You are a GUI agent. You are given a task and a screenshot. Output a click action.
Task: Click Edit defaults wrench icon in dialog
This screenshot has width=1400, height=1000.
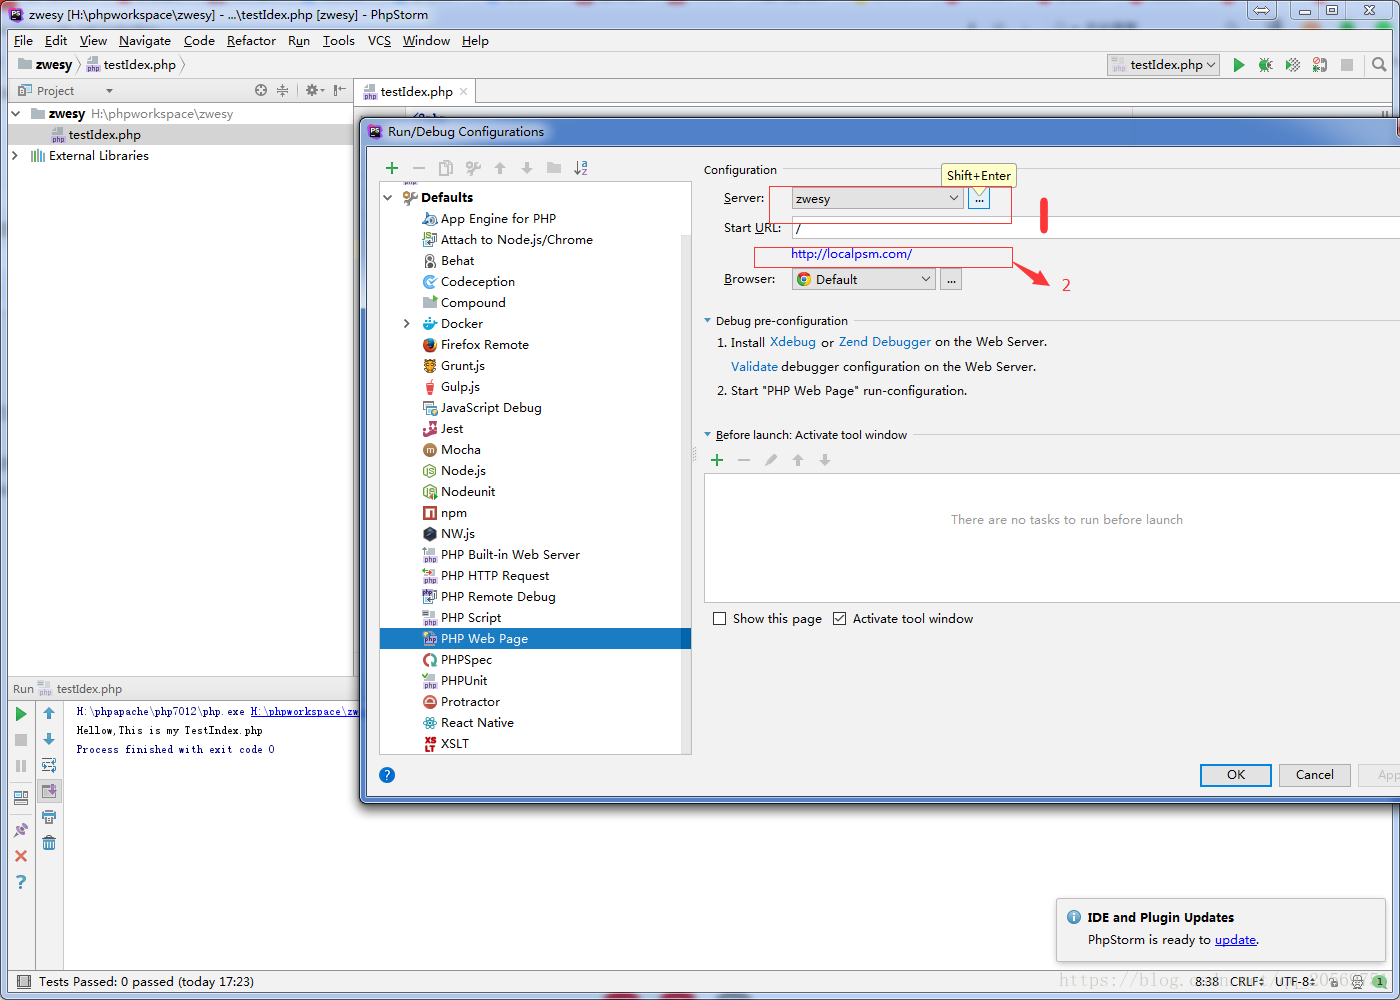(x=473, y=168)
